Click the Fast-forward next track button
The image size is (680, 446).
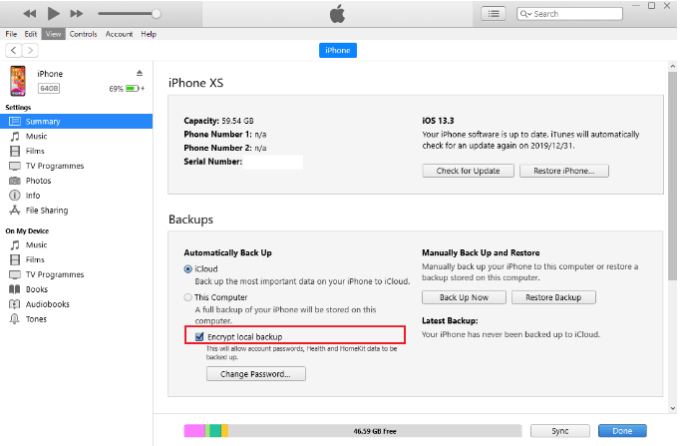coord(77,13)
